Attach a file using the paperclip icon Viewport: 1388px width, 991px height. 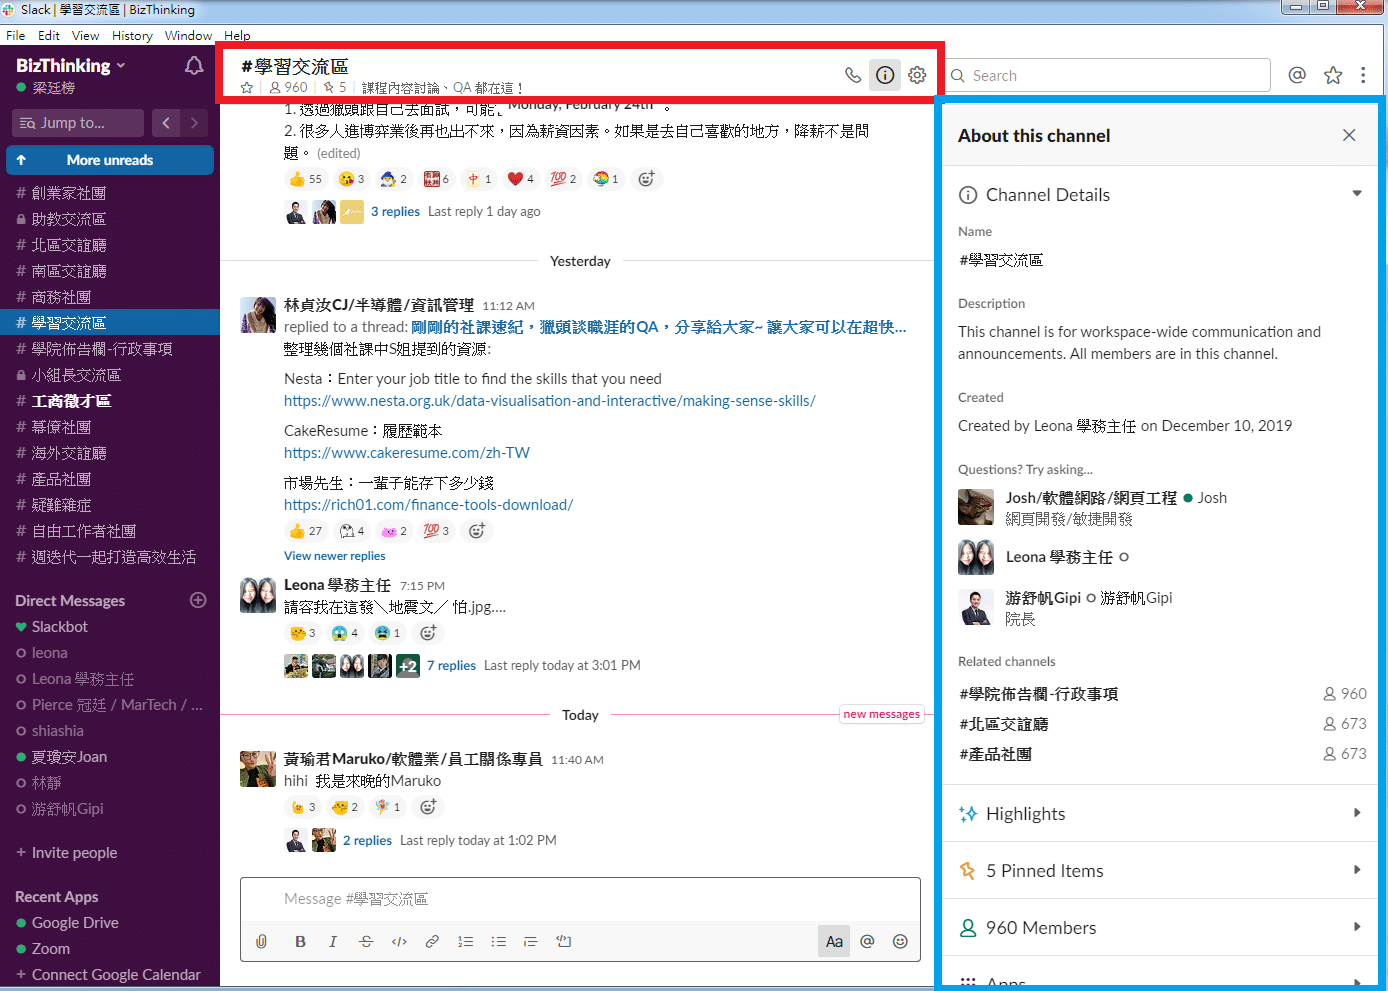[x=261, y=941]
